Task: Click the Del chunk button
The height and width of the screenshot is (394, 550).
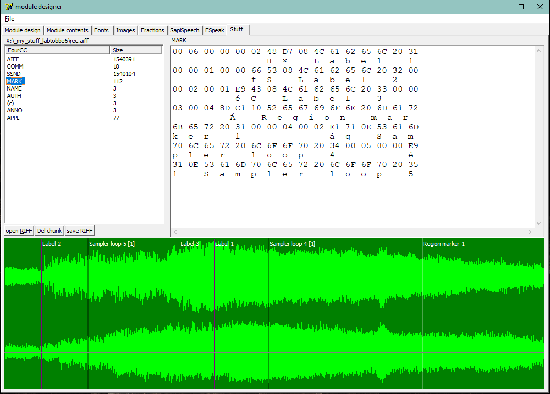Action: click(x=49, y=231)
